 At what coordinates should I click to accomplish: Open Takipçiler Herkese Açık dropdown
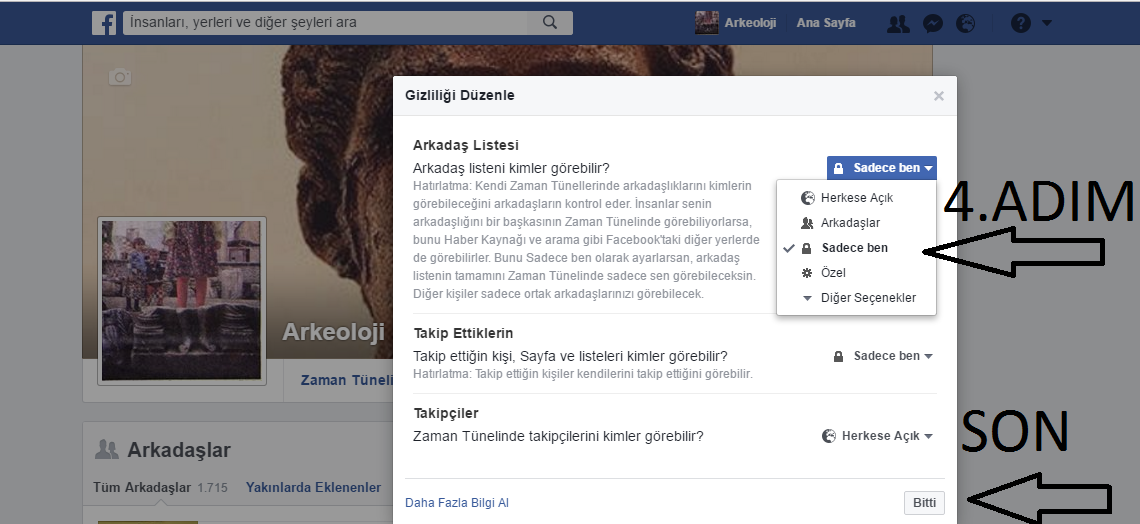877,436
